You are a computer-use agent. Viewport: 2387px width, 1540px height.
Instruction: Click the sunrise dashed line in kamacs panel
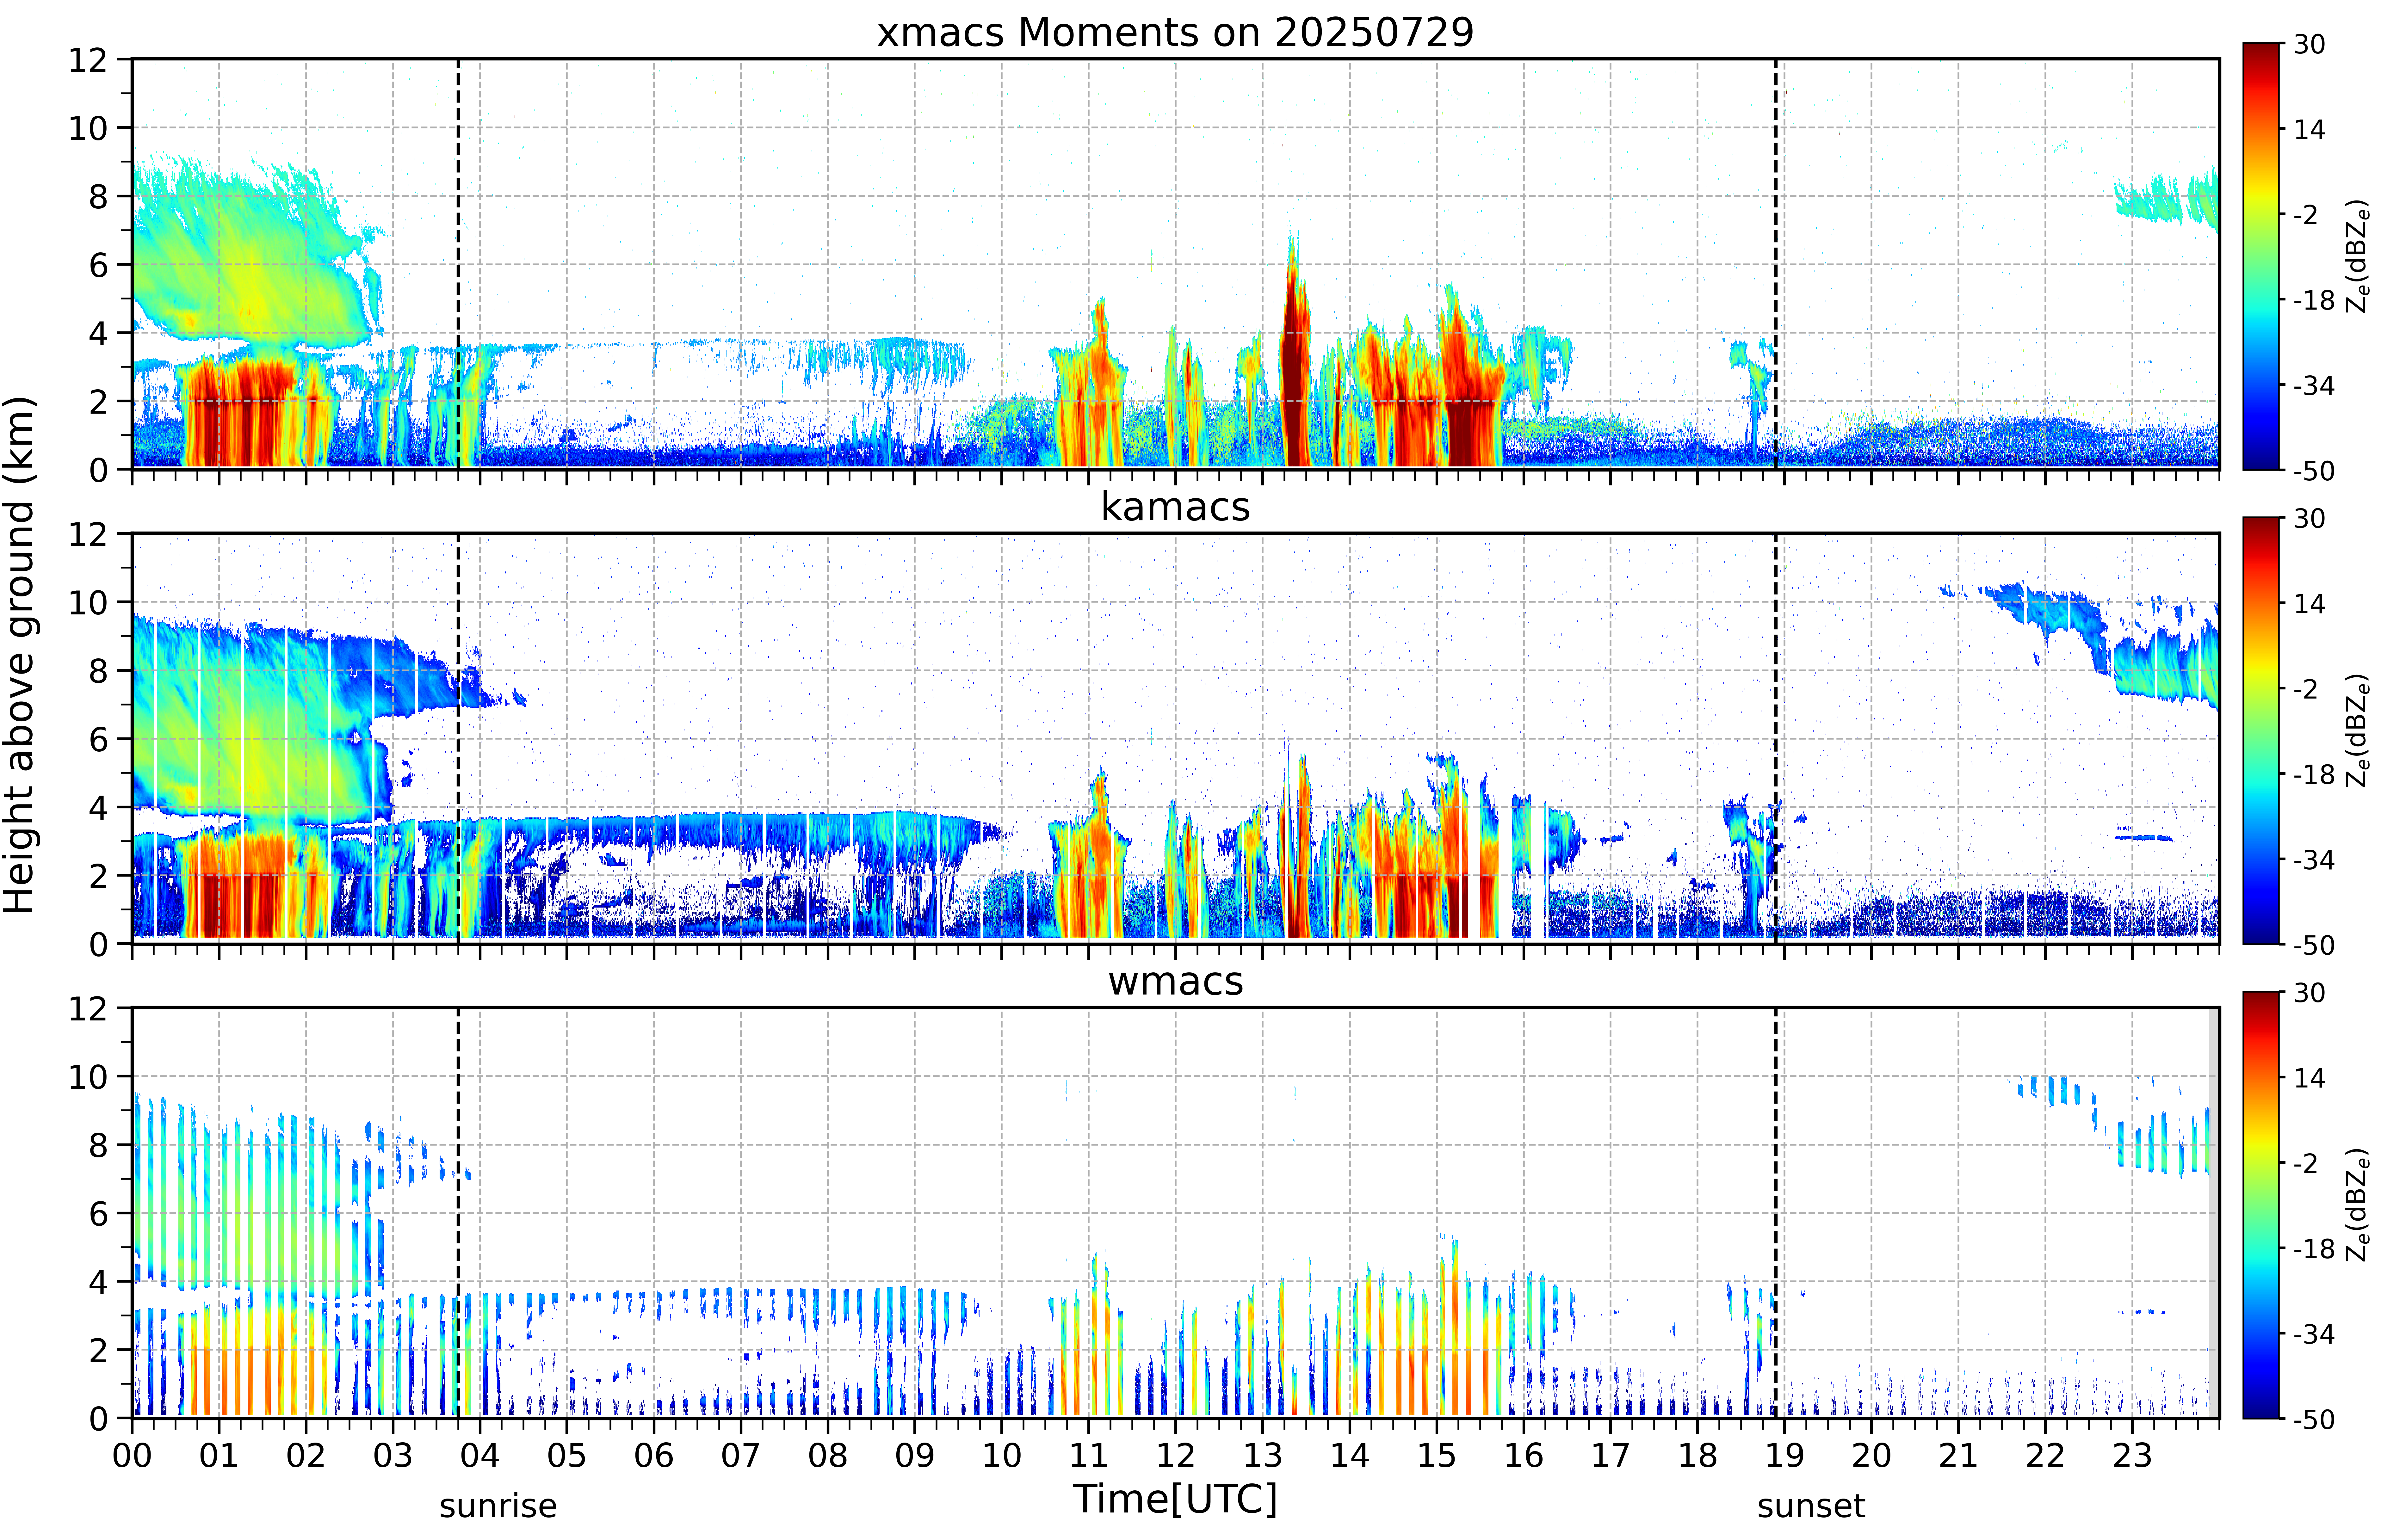(x=458, y=738)
